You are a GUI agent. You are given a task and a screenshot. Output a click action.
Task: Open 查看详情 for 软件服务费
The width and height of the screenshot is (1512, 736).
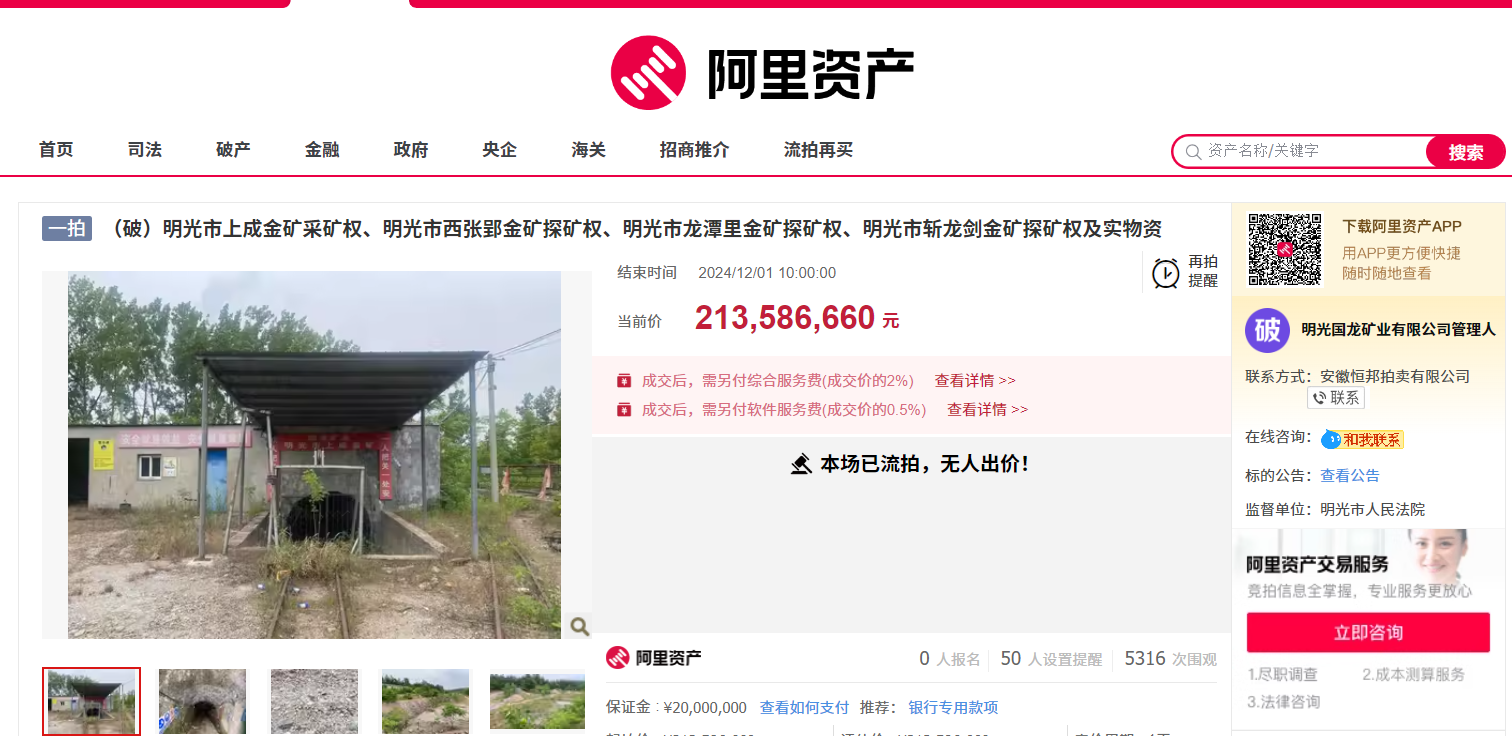pos(987,410)
